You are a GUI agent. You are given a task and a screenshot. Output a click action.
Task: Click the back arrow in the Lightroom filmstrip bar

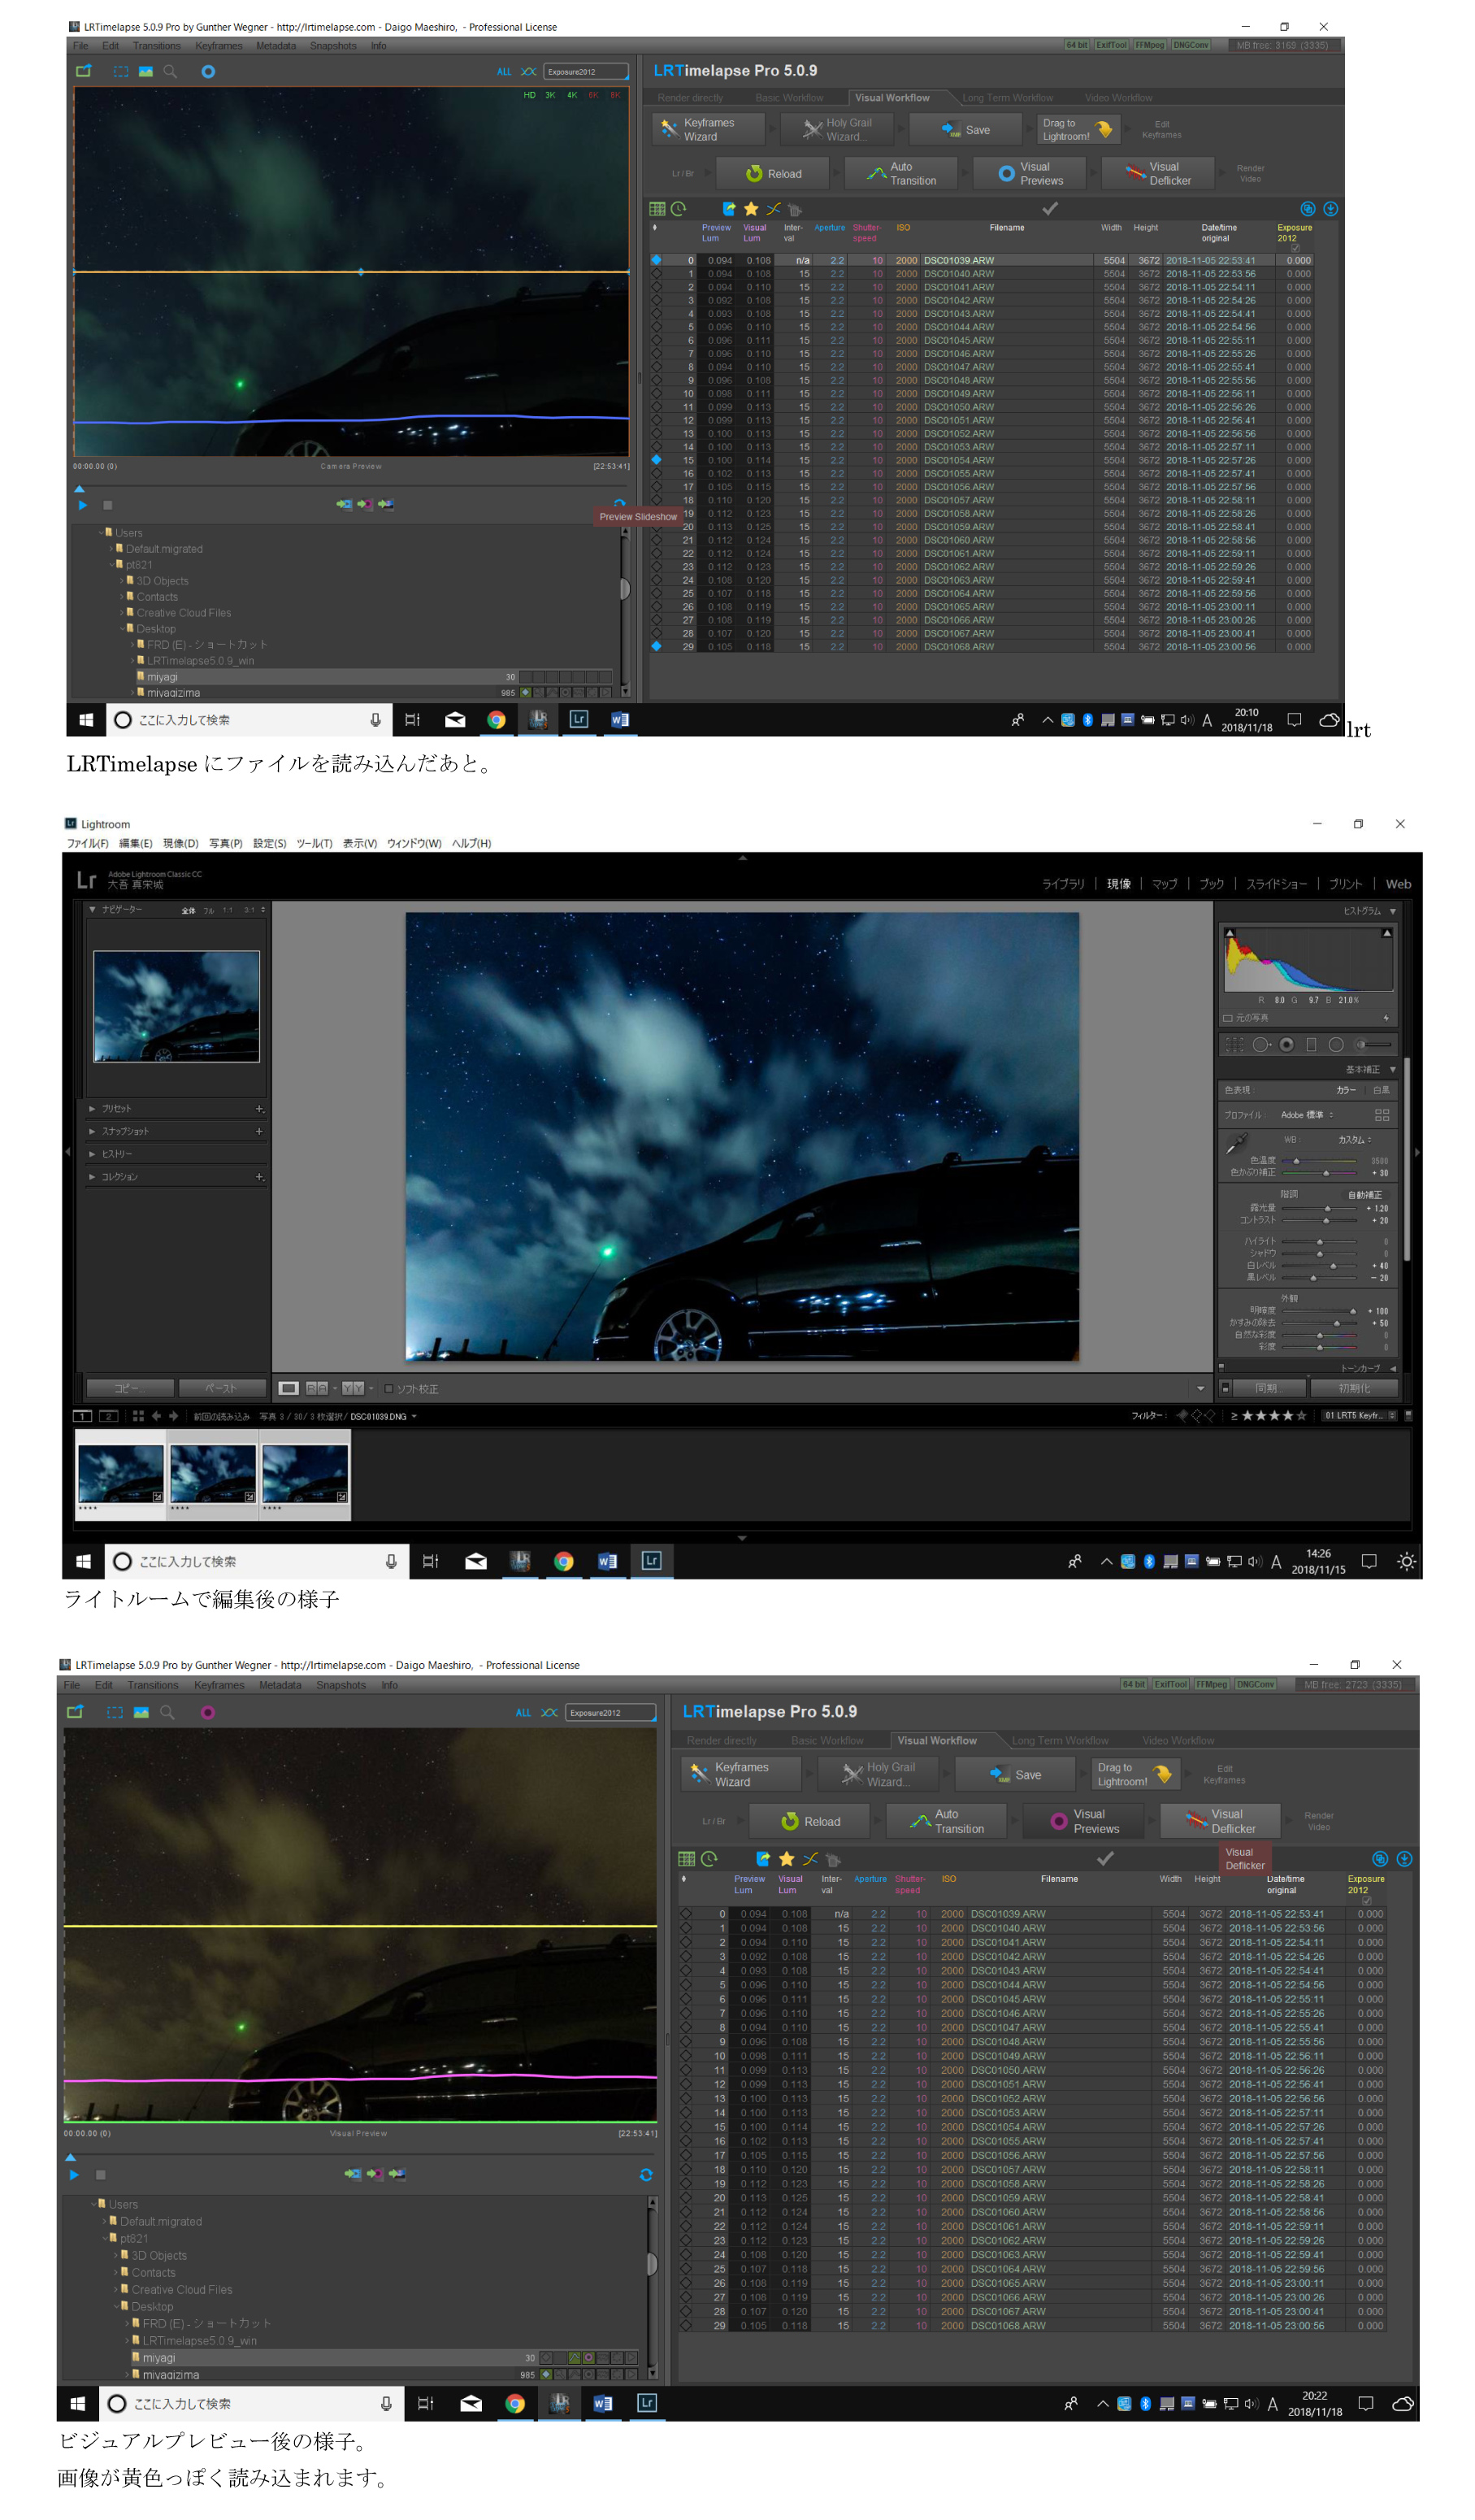coord(157,1416)
